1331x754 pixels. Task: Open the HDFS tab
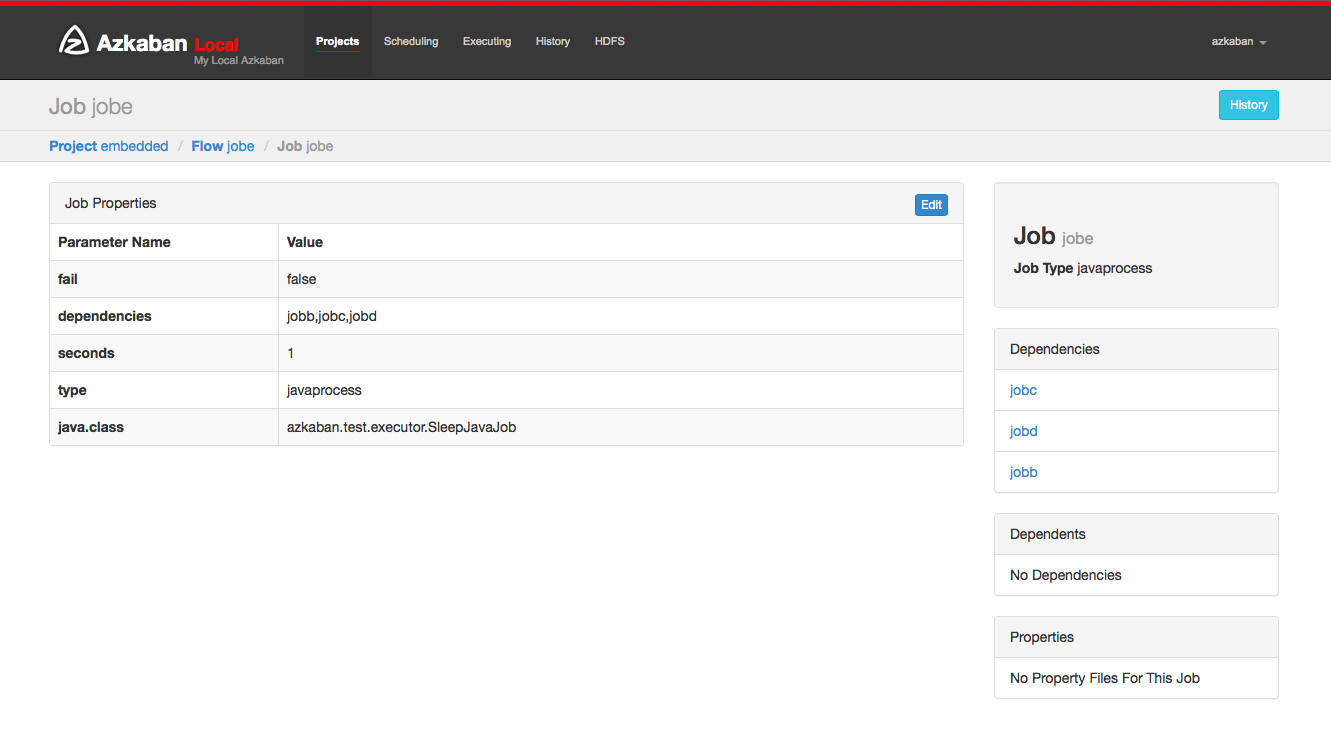610,42
